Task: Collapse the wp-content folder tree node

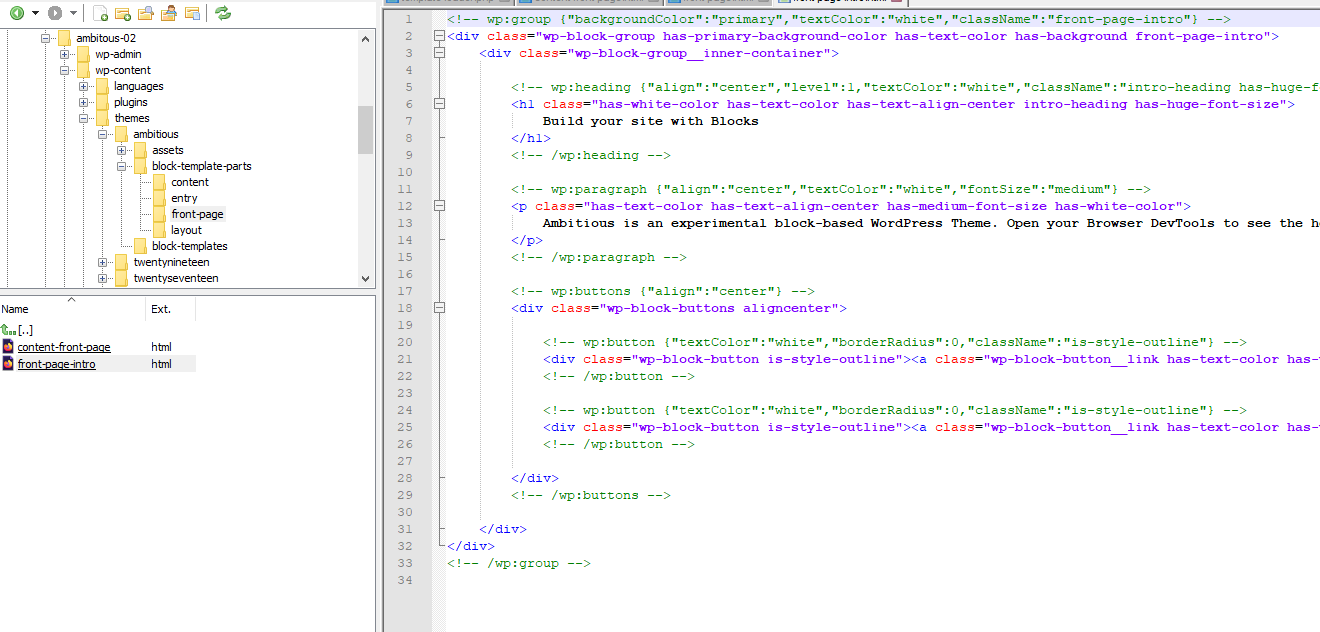Action: (65, 70)
